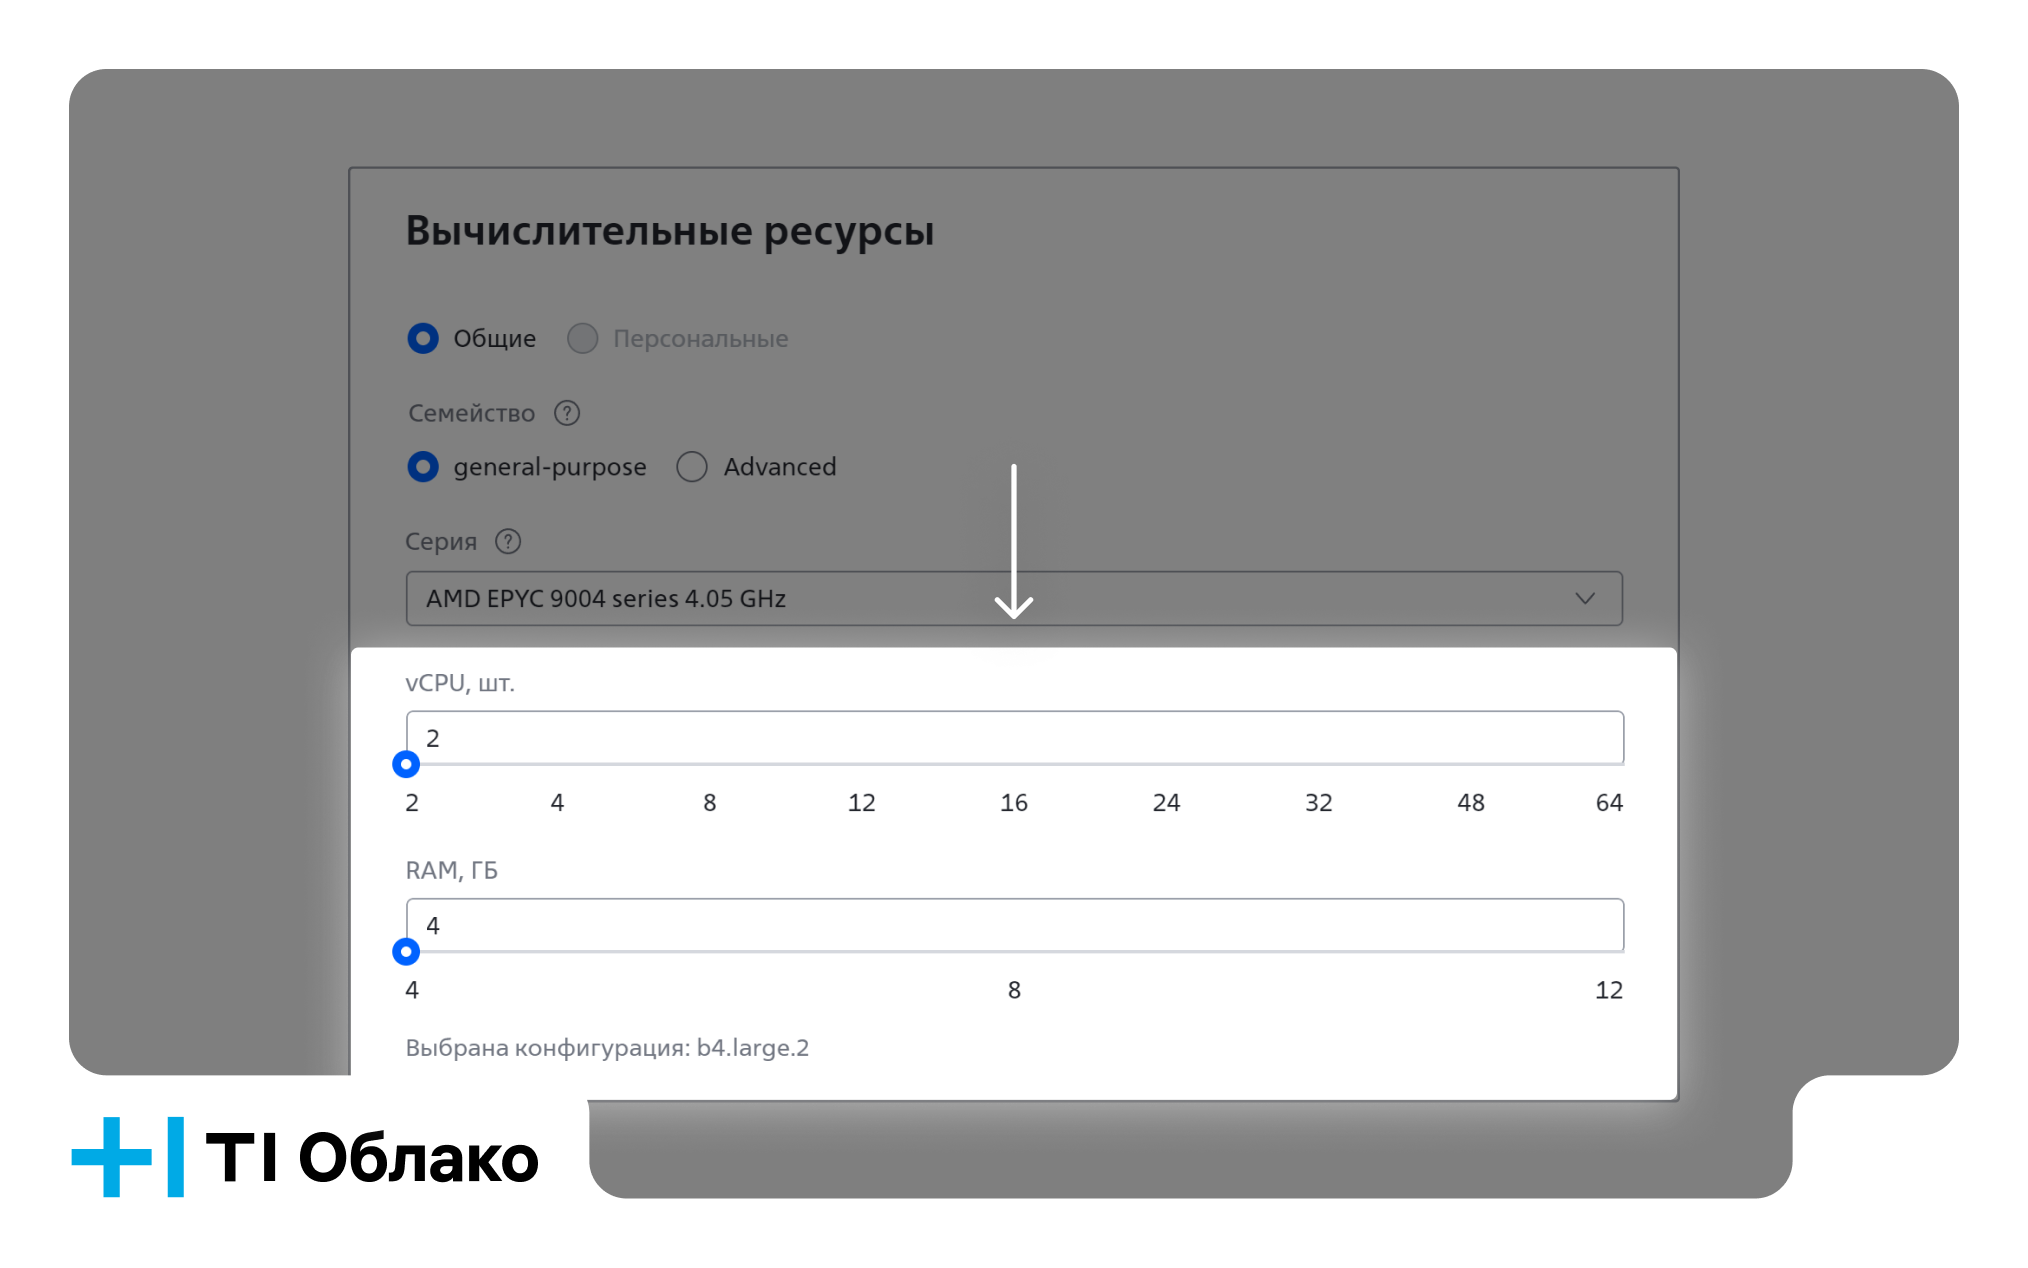This screenshot has height=1268, width=2028.
Task: Click the AMD EPYC dropdown expand arrow
Action: pos(1586,597)
